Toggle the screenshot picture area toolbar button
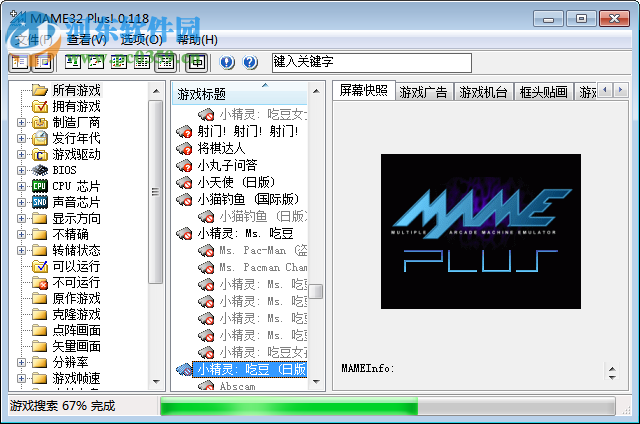Screen dimensions: 640x424 (43, 62)
